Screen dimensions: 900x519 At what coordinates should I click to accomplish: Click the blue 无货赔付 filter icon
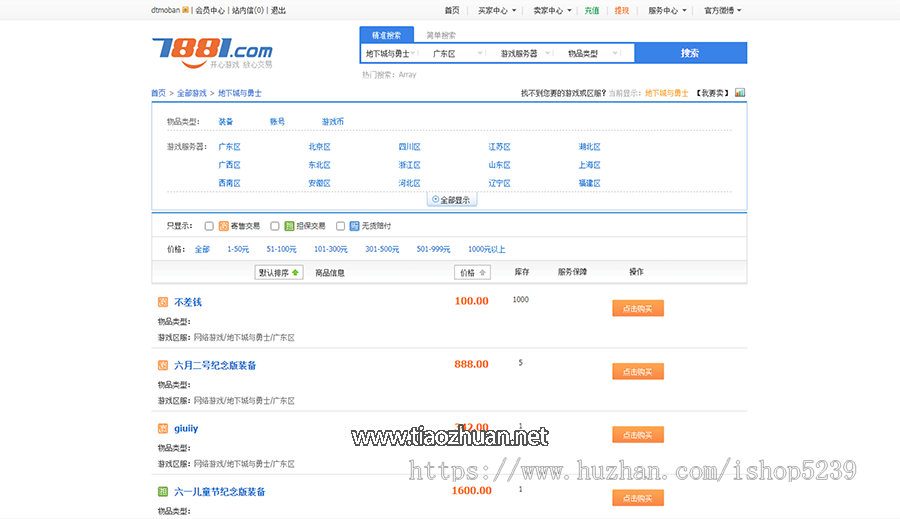pyautogui.click(x=354, y=226)
